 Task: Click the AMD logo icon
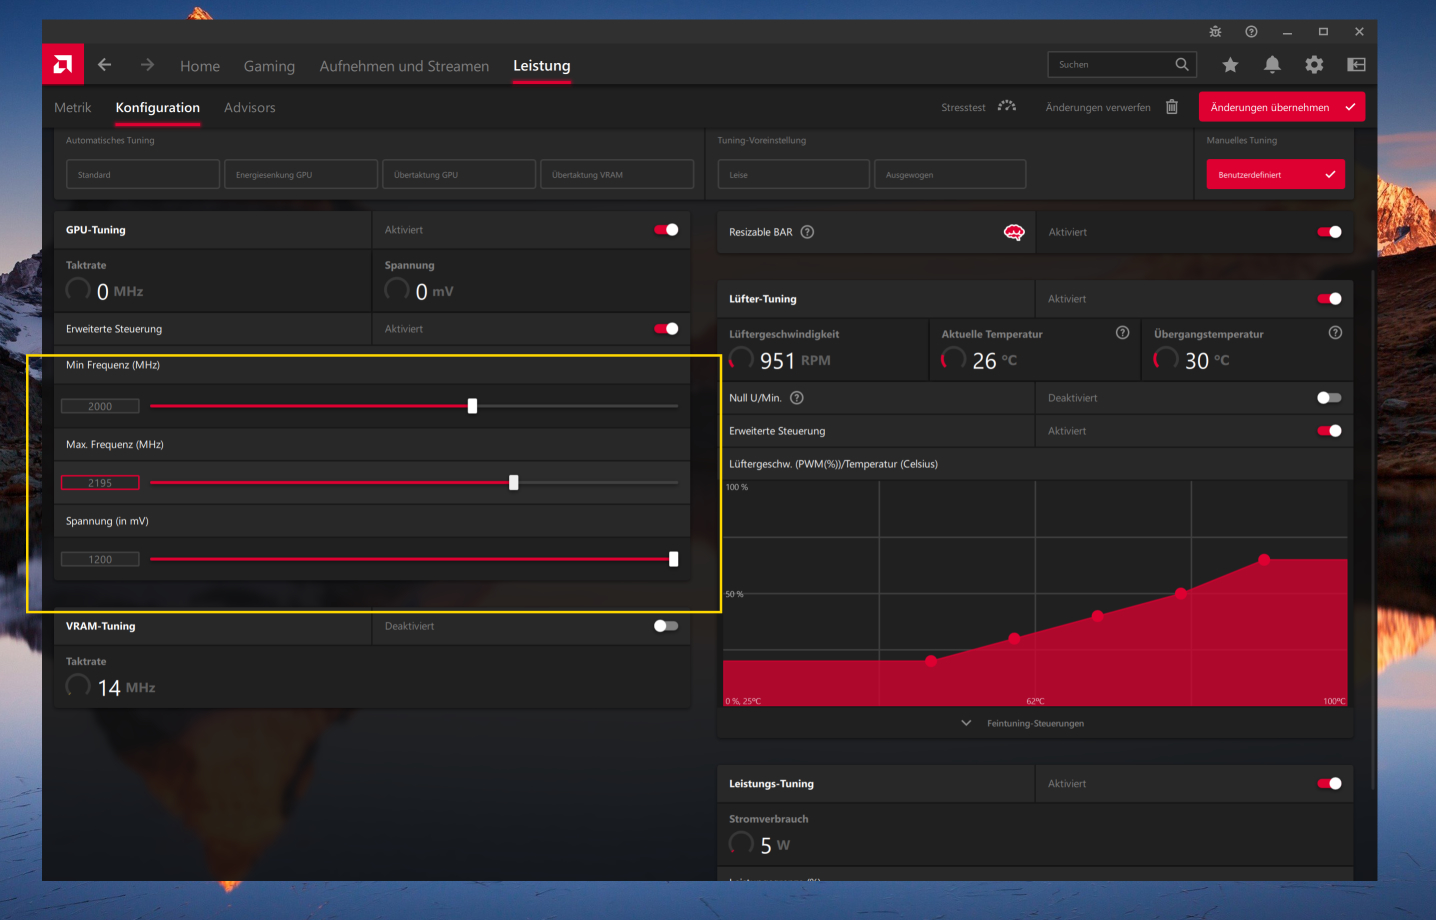coord(62,65)
